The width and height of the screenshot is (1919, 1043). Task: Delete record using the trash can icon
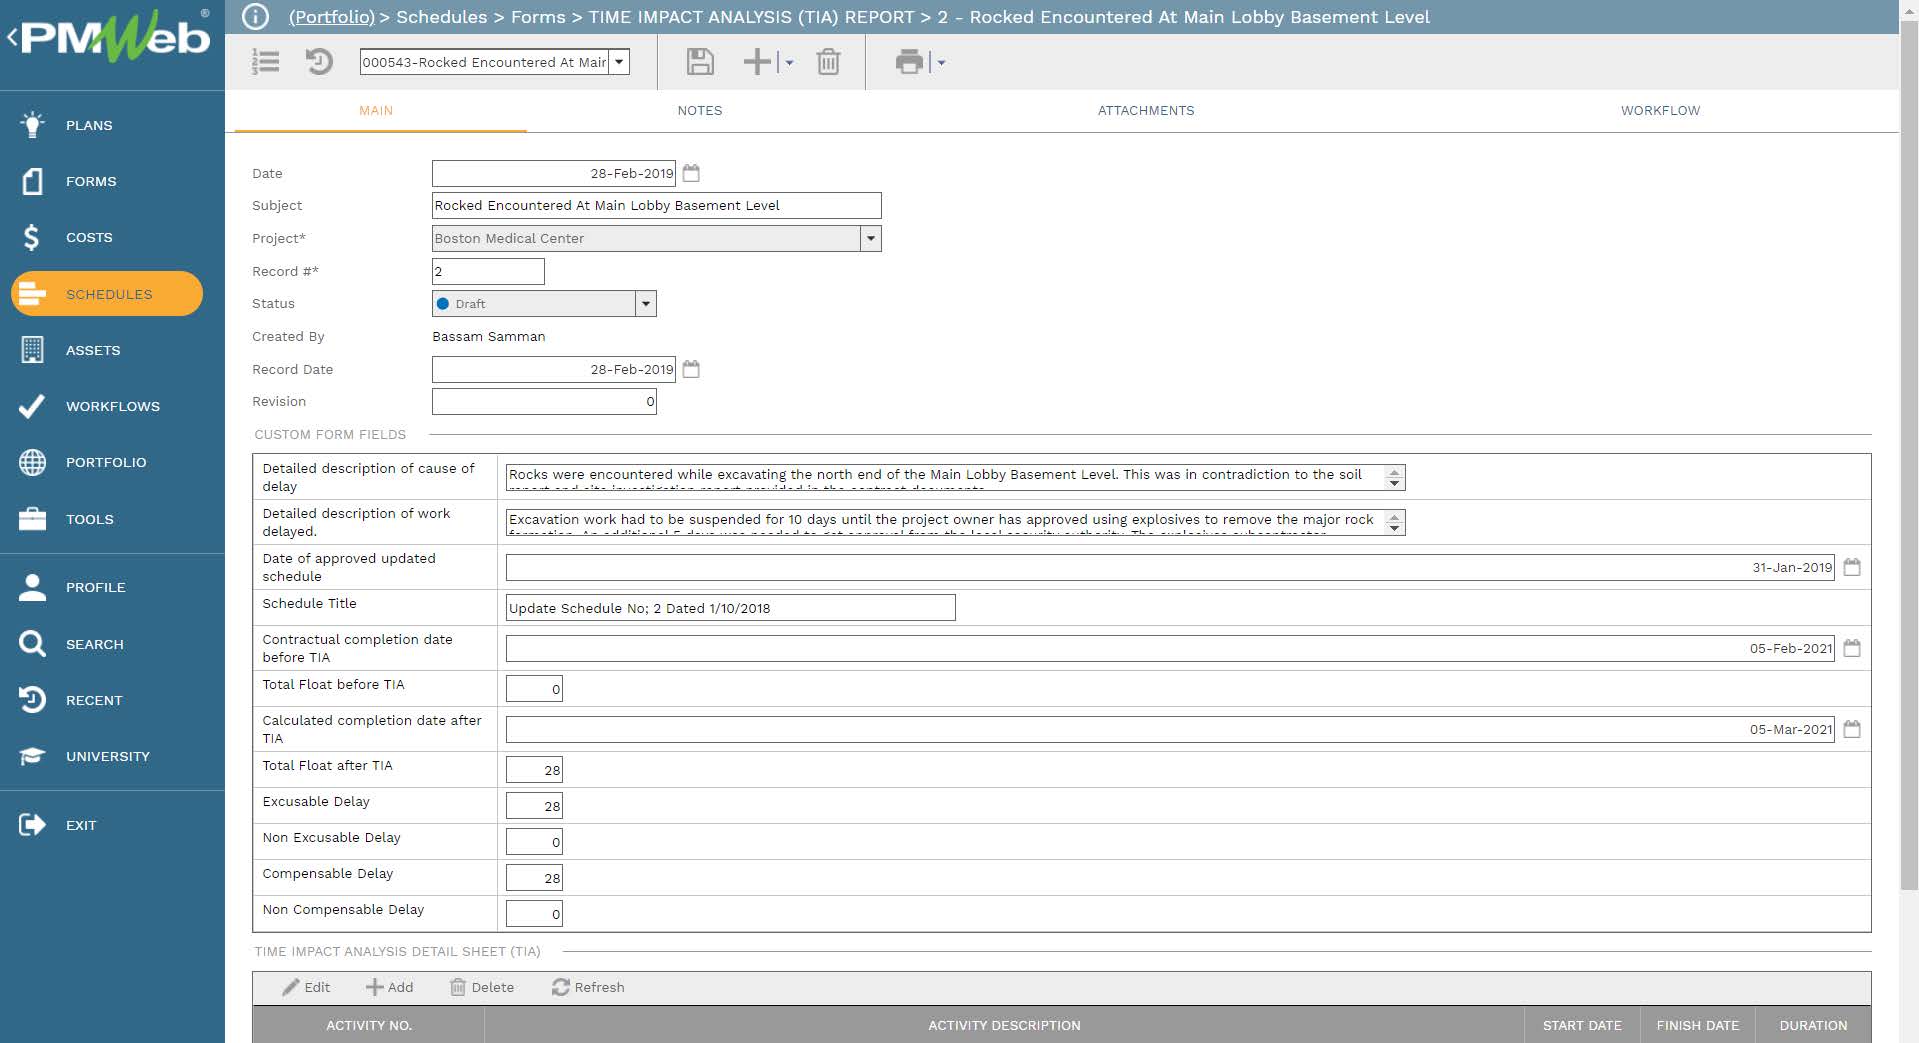[828, 62]
